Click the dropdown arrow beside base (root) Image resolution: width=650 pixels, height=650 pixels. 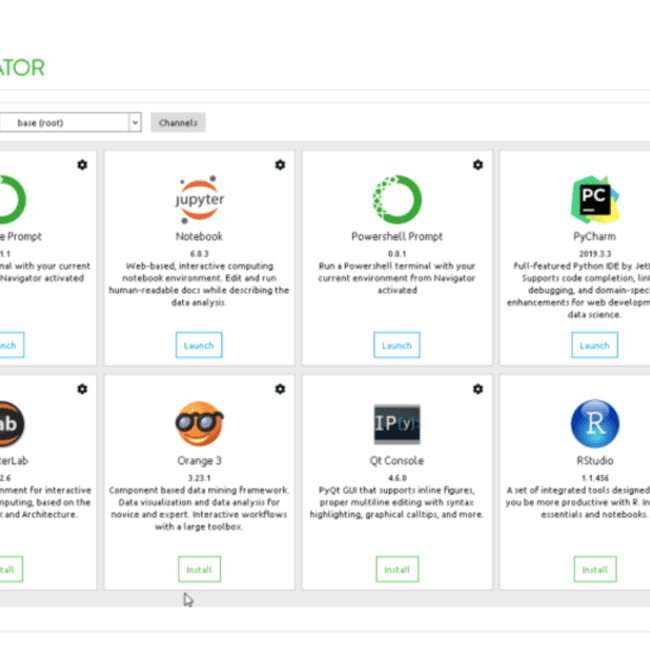tap(135, 123)
